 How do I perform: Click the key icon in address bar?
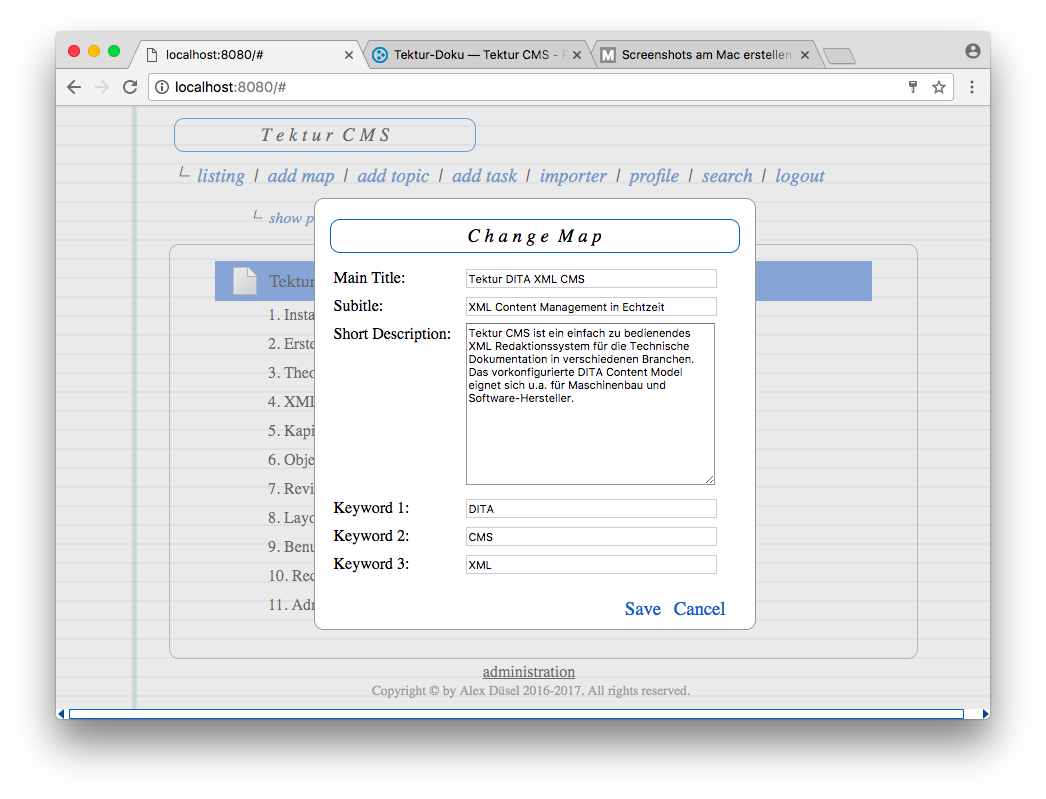click(912, 87)
